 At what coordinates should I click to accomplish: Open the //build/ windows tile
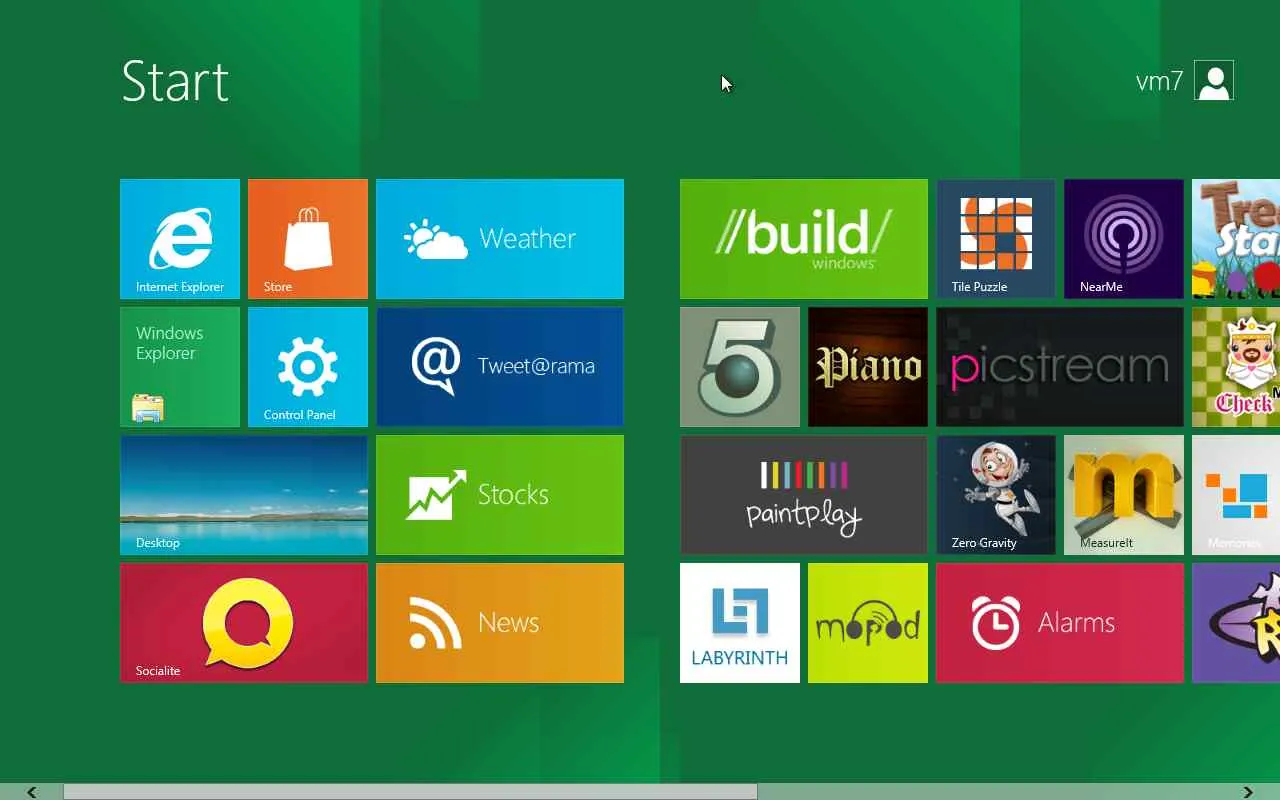[804, 239]
